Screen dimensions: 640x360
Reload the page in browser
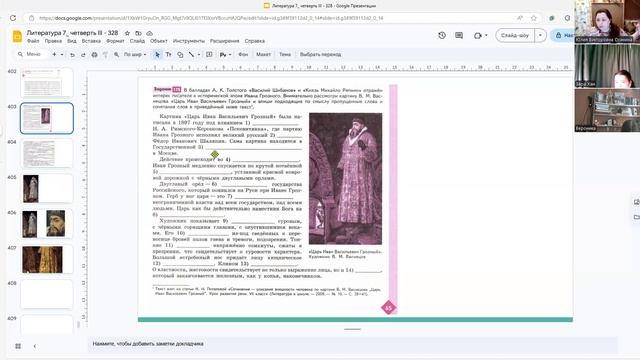(13, 18)
